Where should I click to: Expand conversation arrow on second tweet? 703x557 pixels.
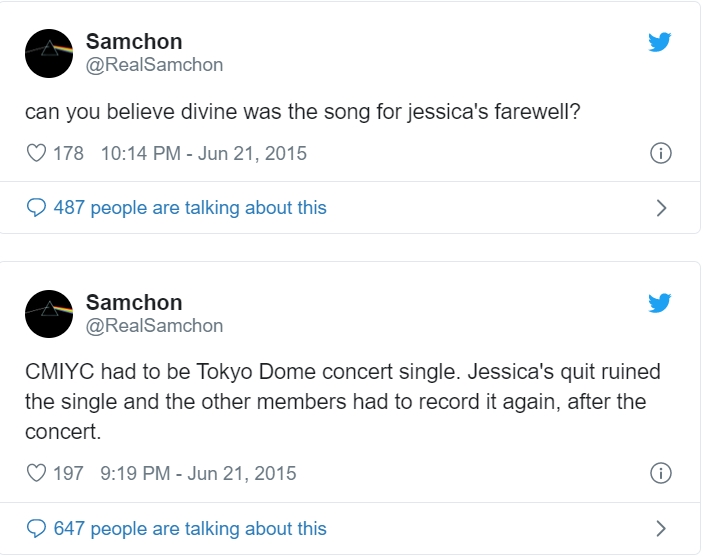(x=660, y=528)
